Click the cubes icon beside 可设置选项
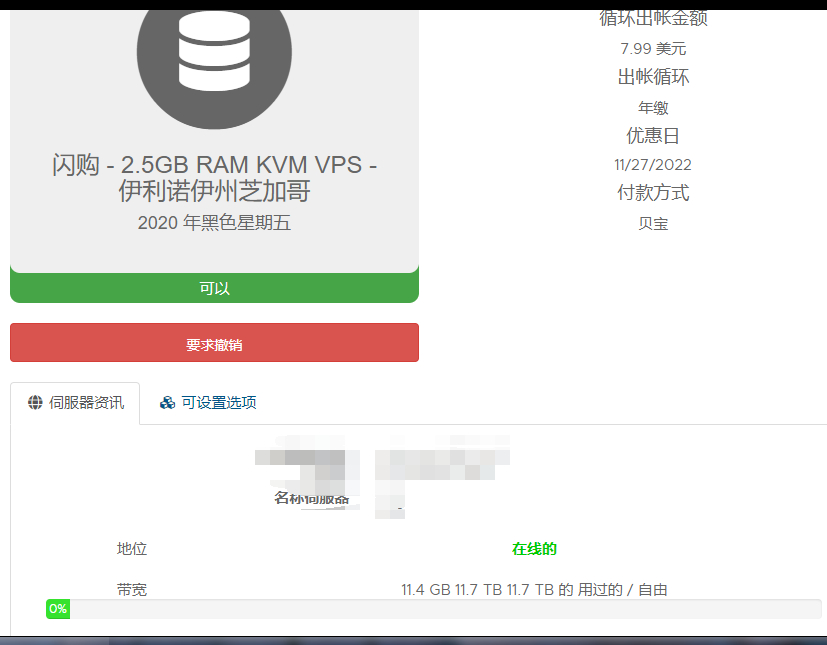827x645 pixels. tap(168, 403)
